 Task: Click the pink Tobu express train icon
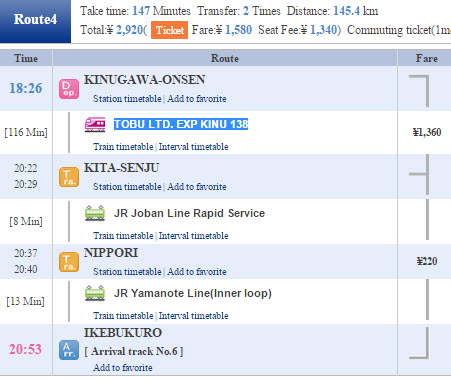(x=95, y=125)
